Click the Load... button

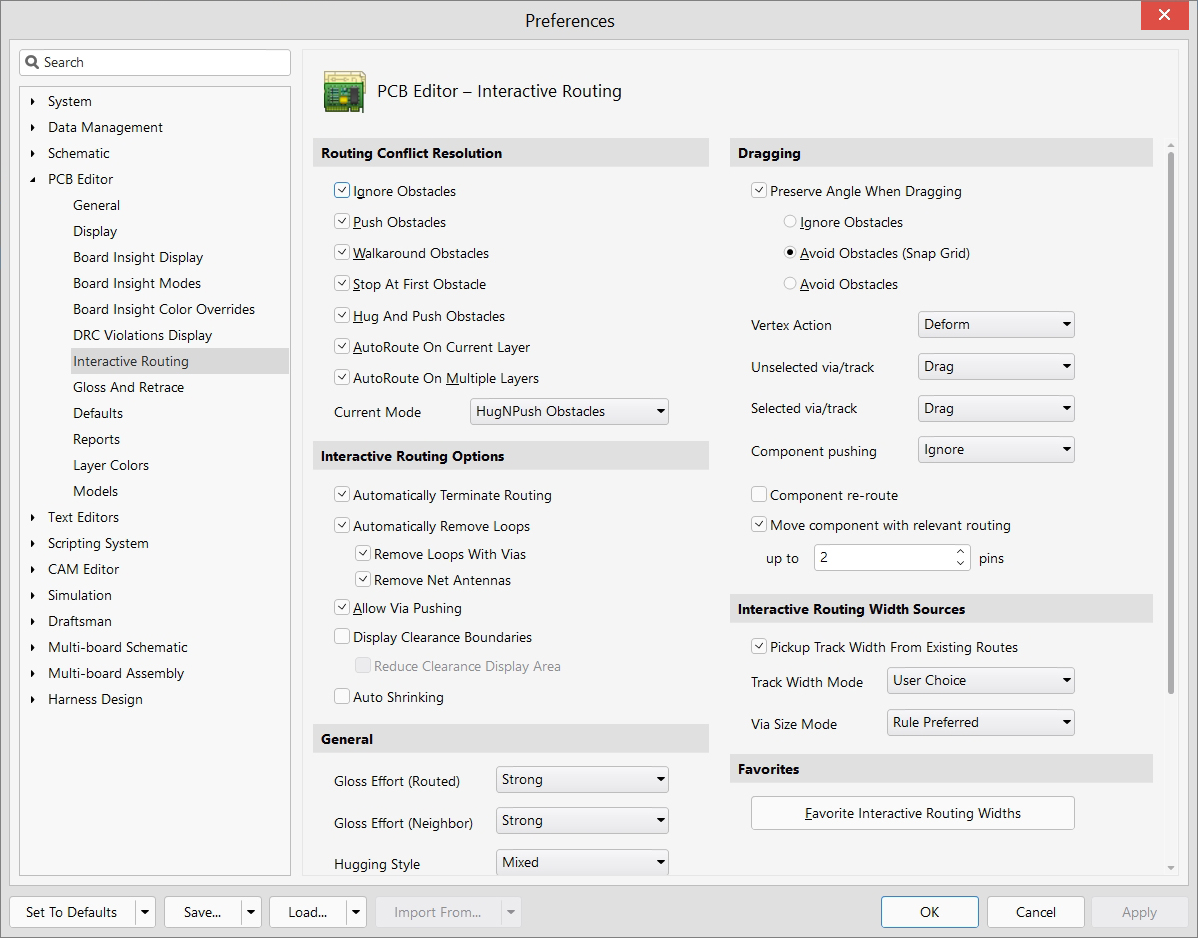[x=308, y=912]
